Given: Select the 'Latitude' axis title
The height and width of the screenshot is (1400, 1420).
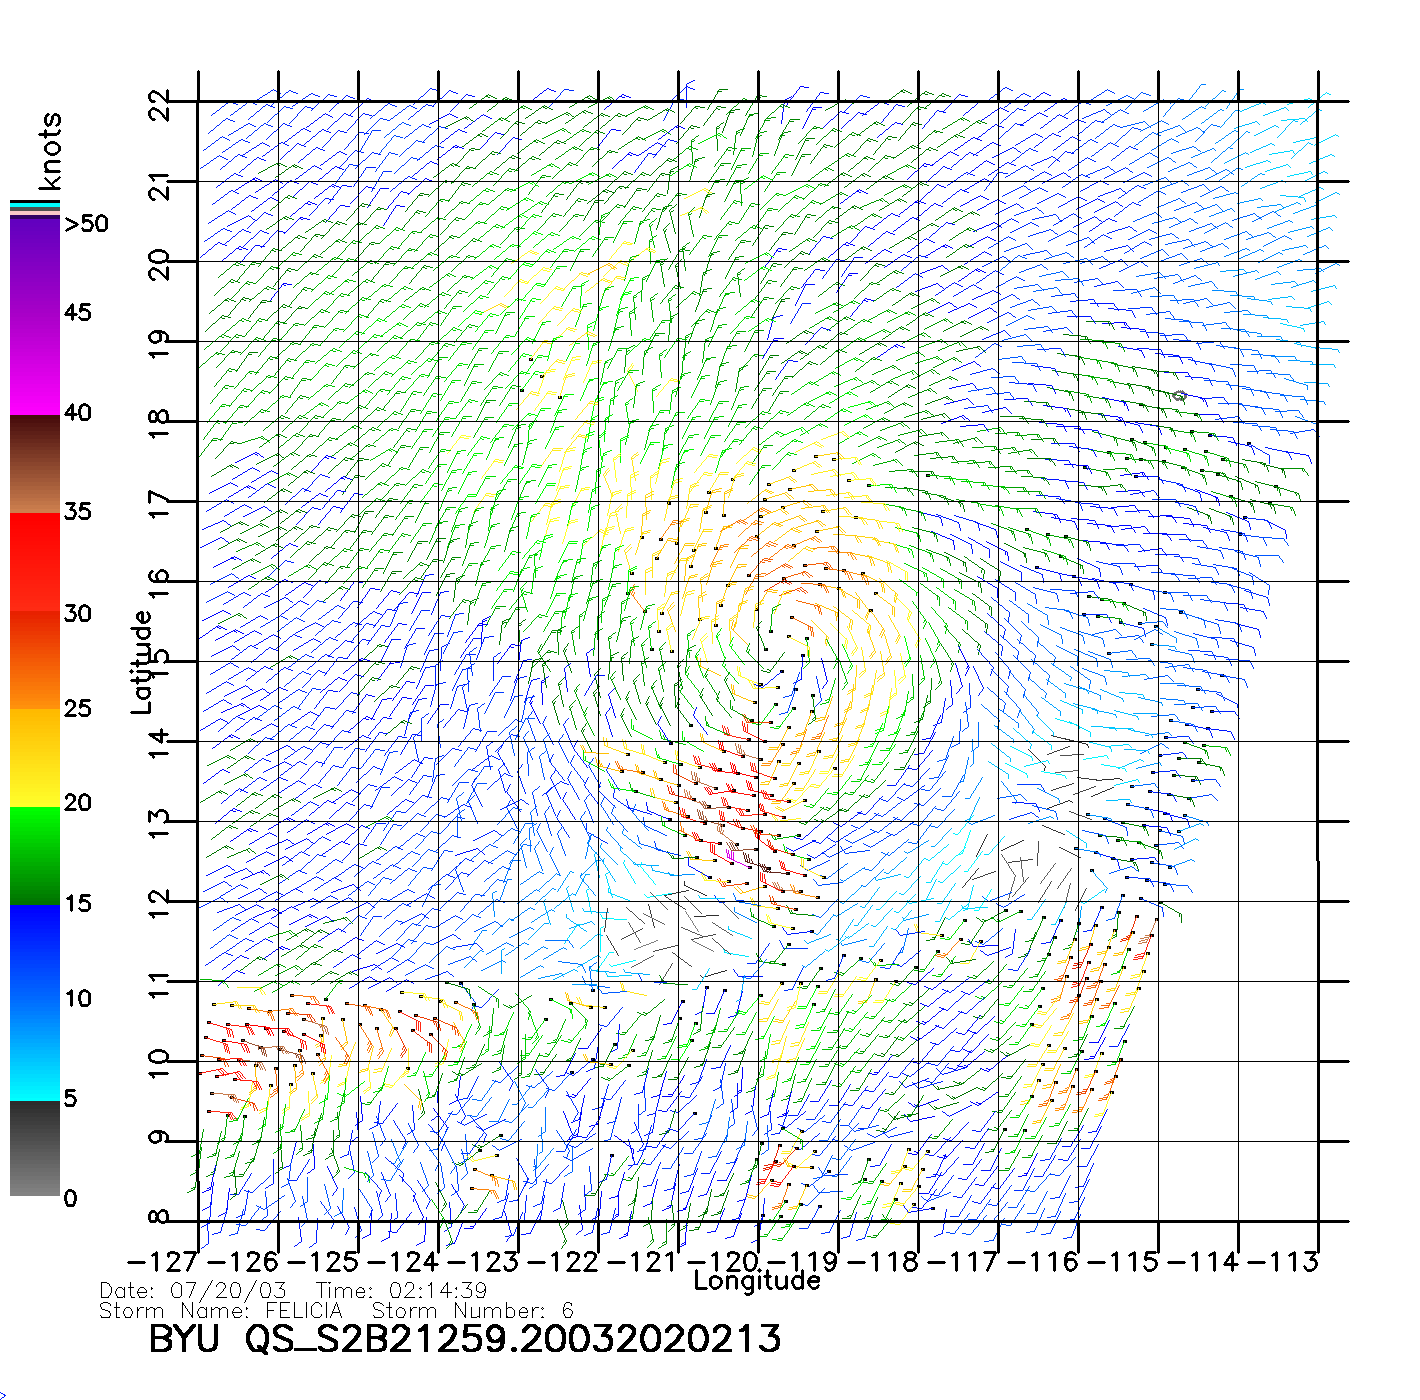Looking at the screenshot, I should [142, 662].
